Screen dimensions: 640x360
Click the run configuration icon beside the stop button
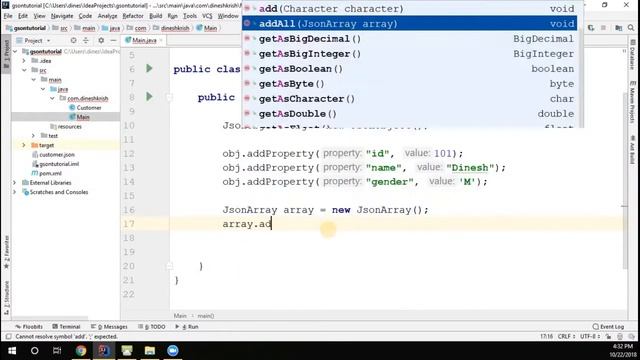coord(591,28)
